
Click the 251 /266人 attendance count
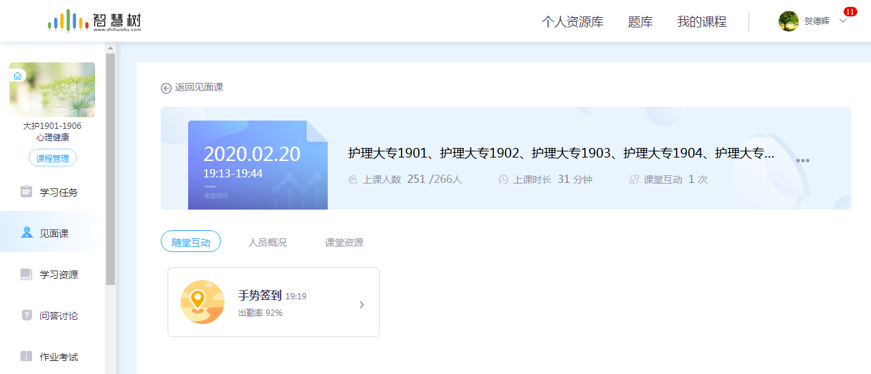point(434,179)
